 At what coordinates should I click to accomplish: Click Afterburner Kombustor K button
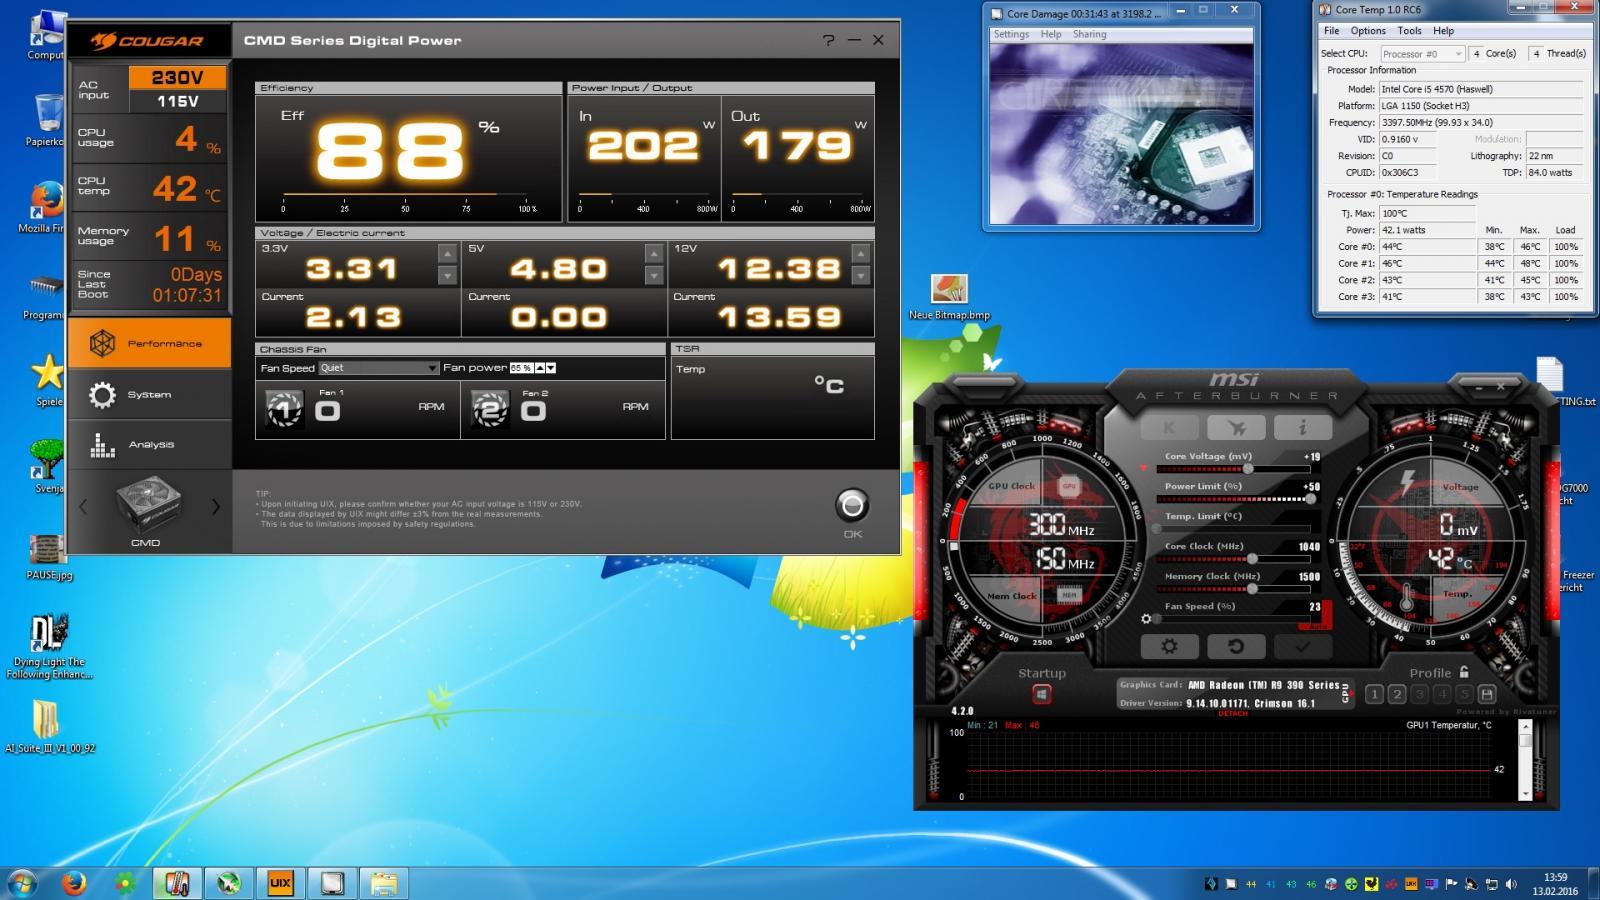[x=1169, y=428]
